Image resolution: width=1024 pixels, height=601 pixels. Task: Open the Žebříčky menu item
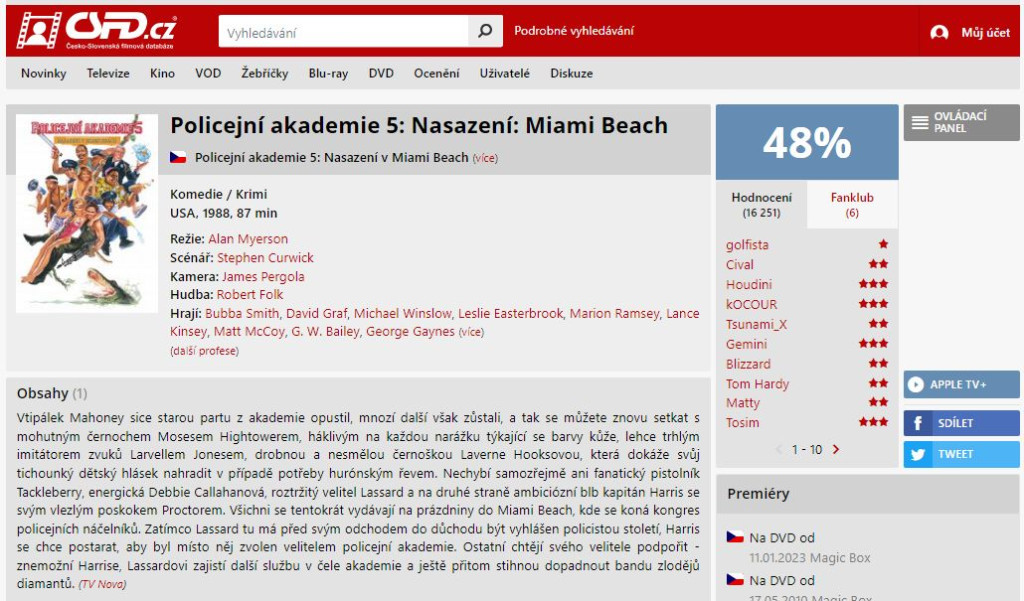pos(264,73)
